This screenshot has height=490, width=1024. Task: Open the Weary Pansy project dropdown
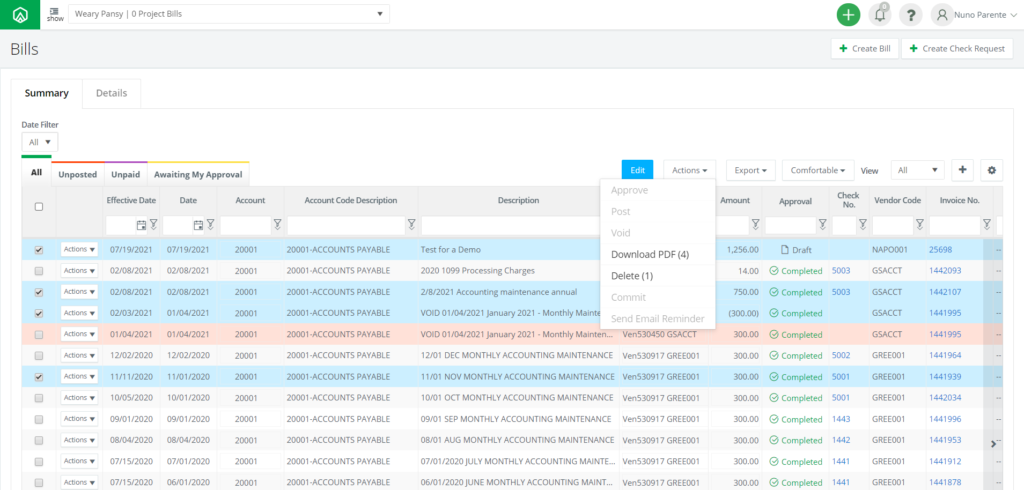click(229, 14)
